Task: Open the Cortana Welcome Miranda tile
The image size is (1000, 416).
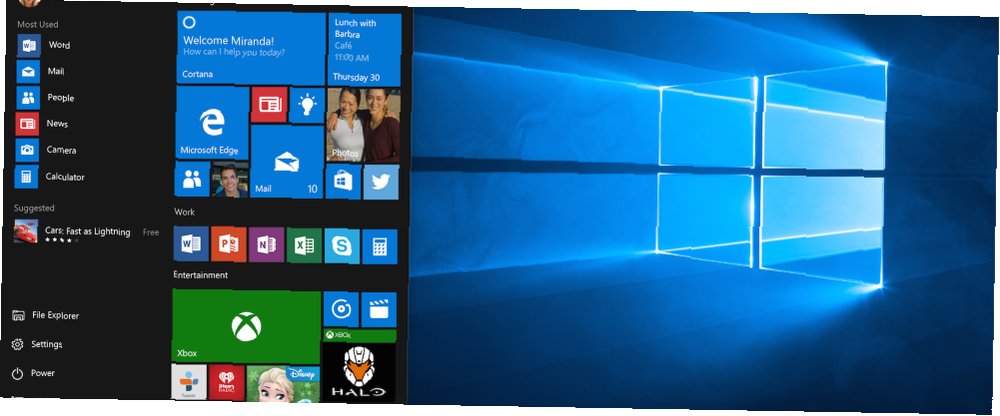Action: click(251, 48)
